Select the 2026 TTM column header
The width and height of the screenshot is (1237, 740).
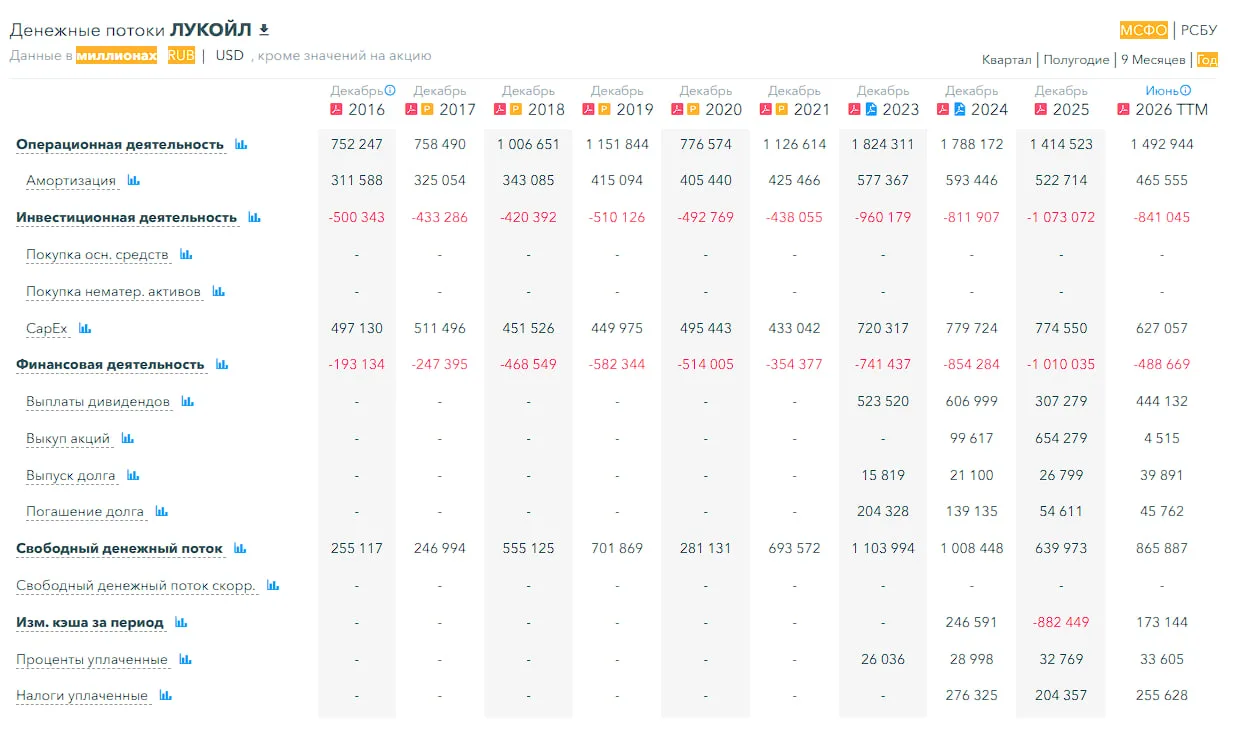1171,109
